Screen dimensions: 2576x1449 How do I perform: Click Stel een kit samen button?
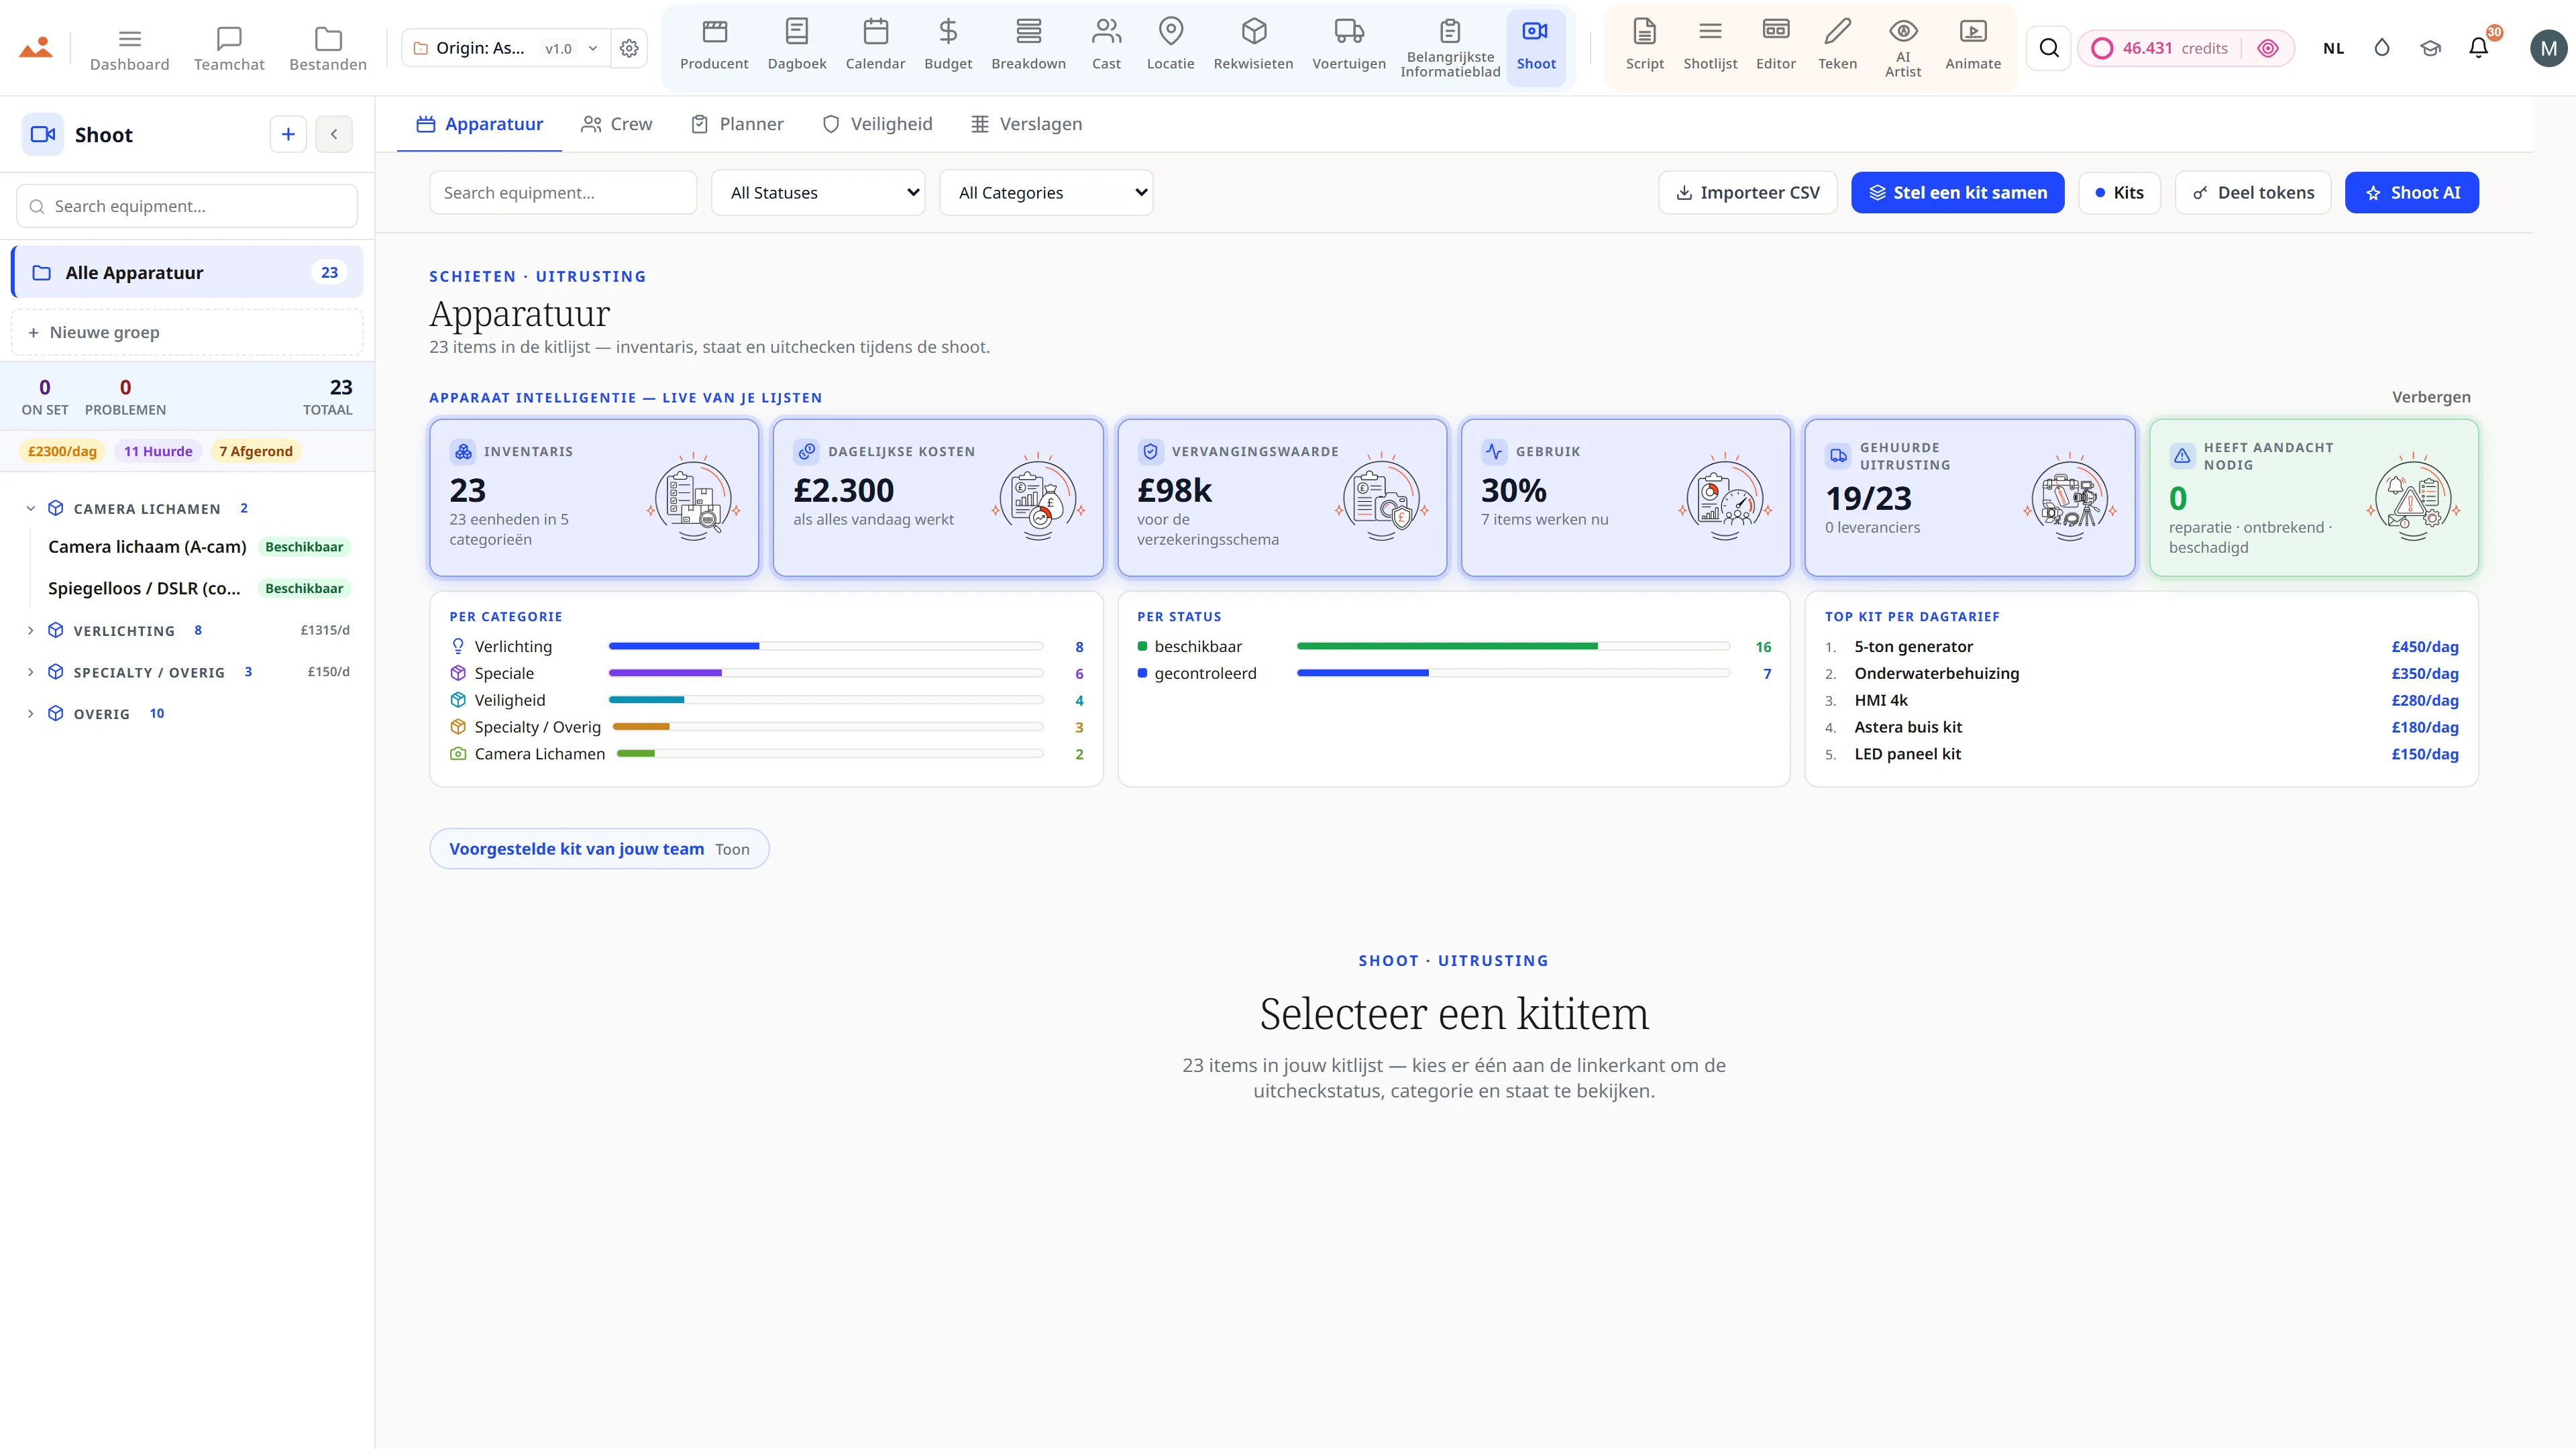[x=1957, y=192]
